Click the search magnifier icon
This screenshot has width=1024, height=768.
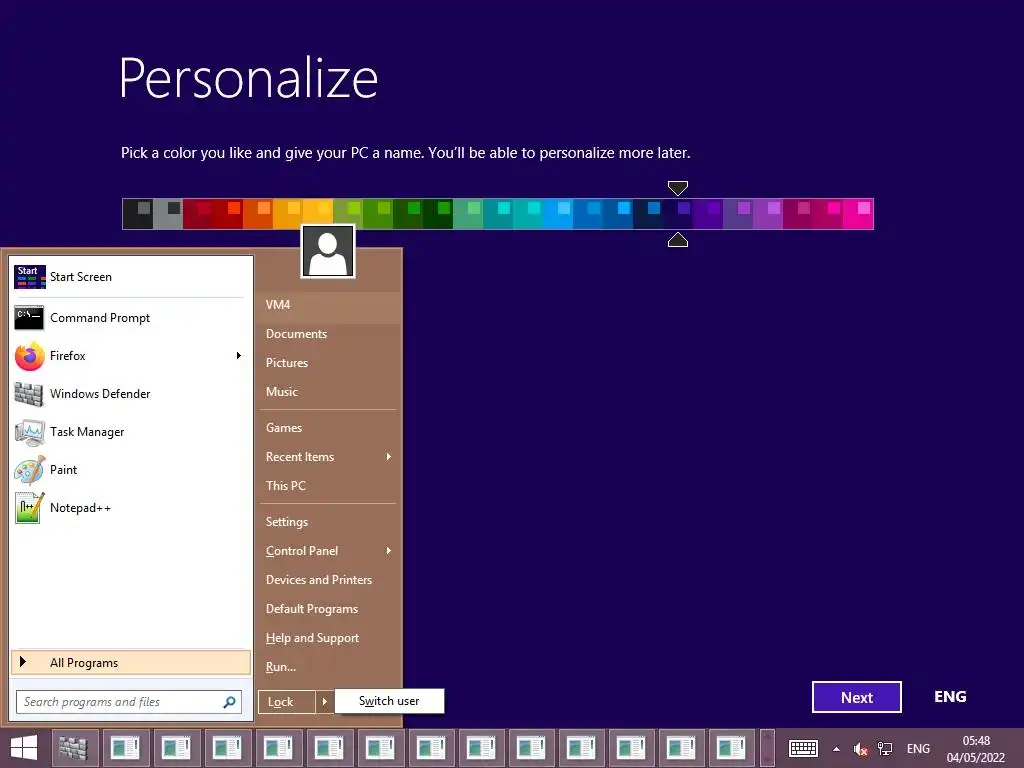point(229,702)
